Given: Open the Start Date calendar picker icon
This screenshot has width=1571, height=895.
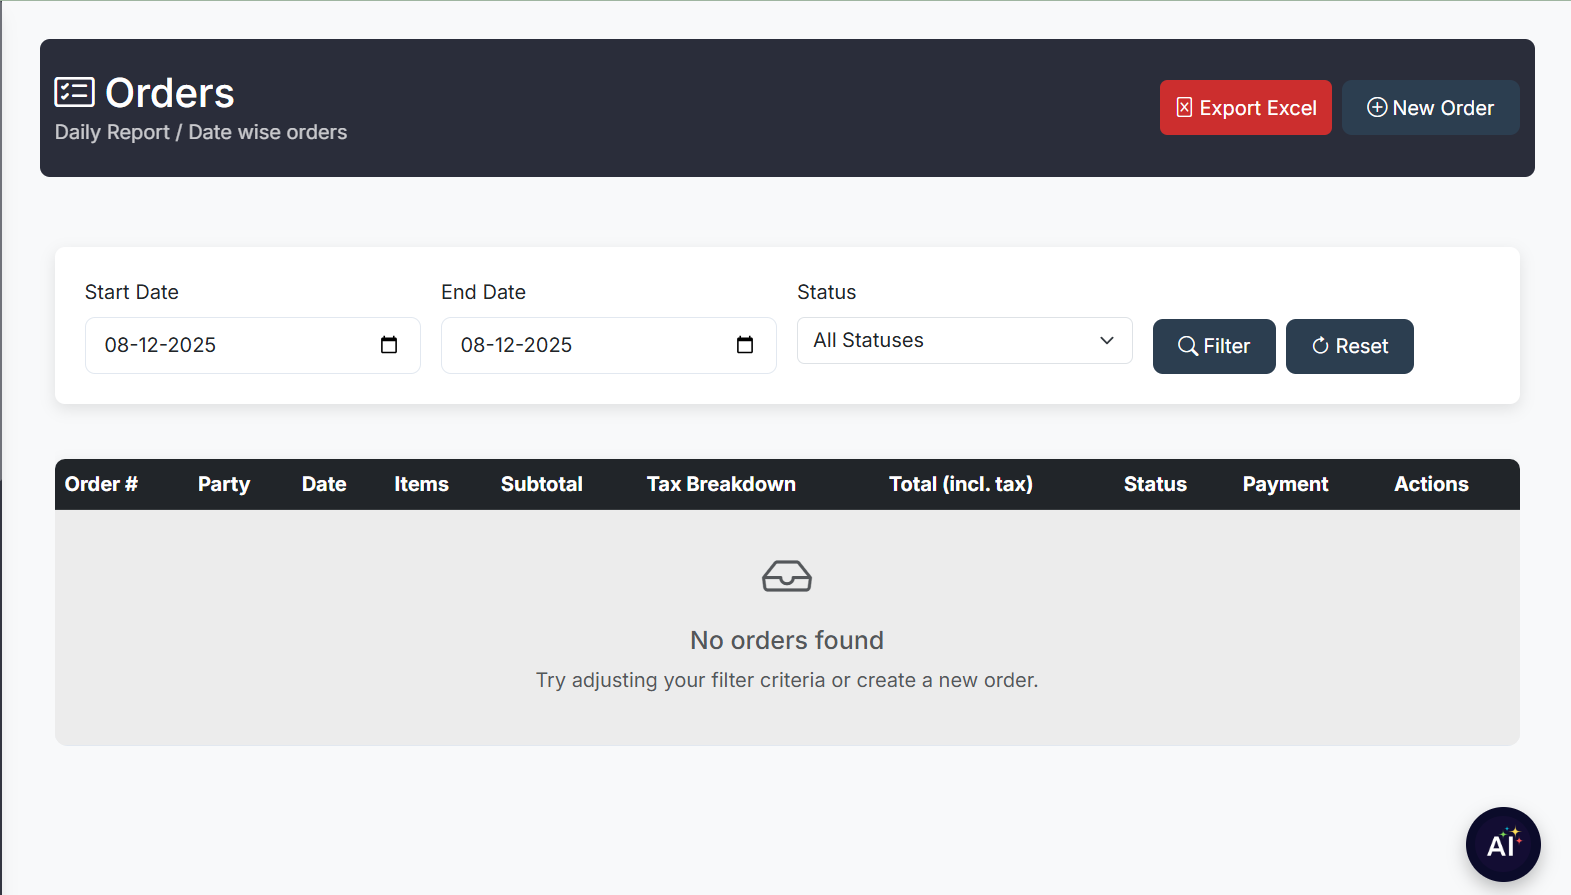Looking at the screenshot, I should point(389,345).
